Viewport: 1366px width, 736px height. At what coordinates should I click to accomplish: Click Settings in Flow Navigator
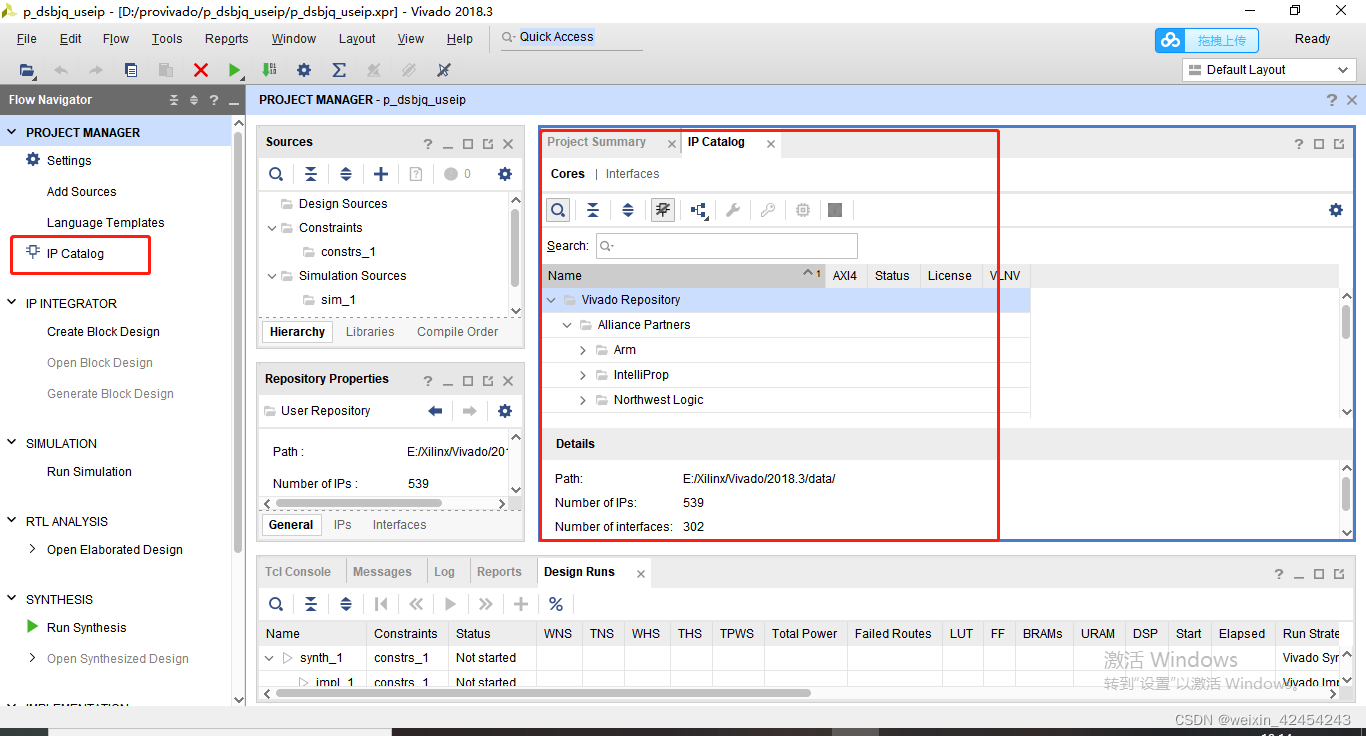69,161
